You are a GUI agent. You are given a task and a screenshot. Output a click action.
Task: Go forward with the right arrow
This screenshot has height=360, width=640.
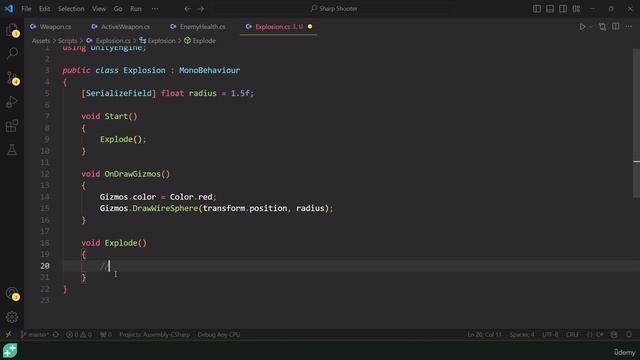tap(200, 9)
